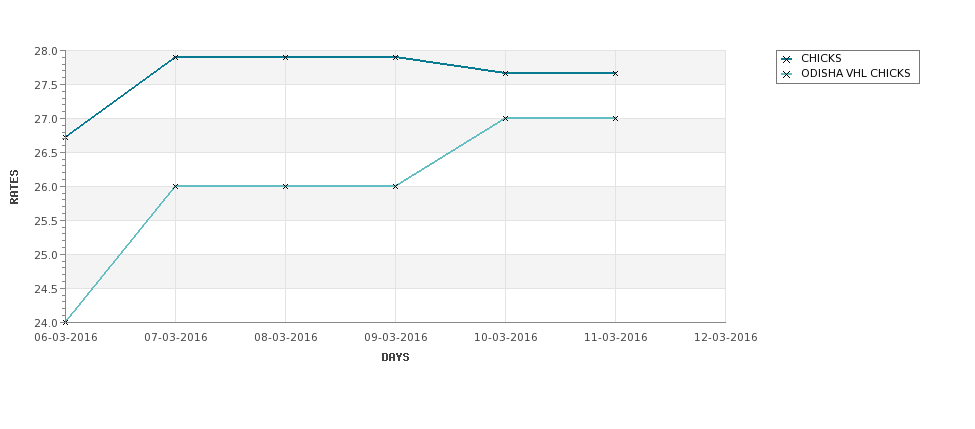Click the DAYS x-axis title
This screenshot has height=429, width=975.
[395, 358]
